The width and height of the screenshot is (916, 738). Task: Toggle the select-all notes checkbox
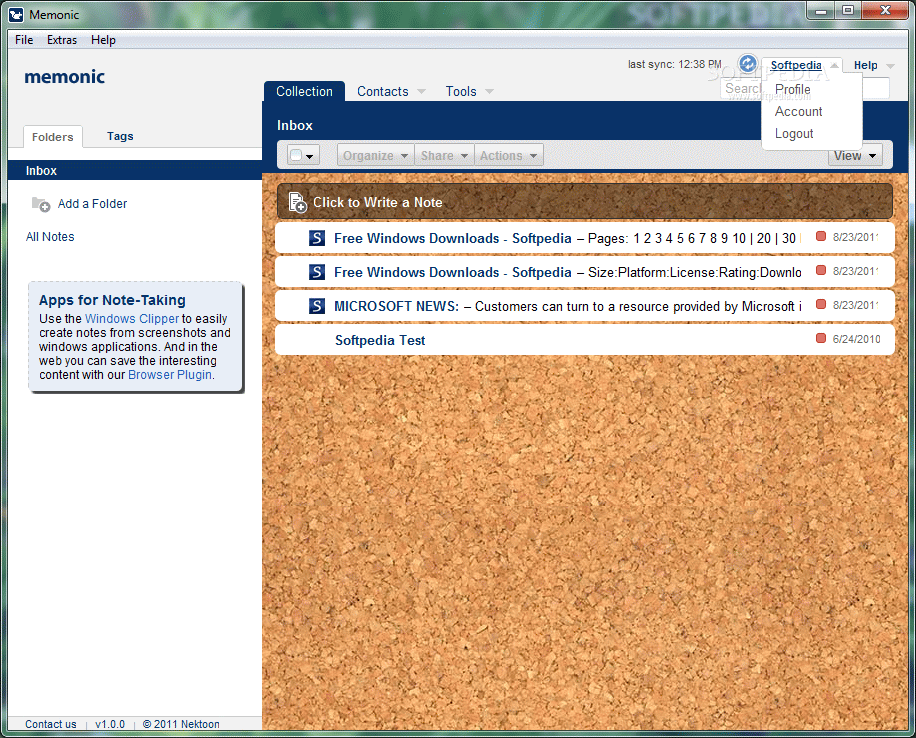296,155
